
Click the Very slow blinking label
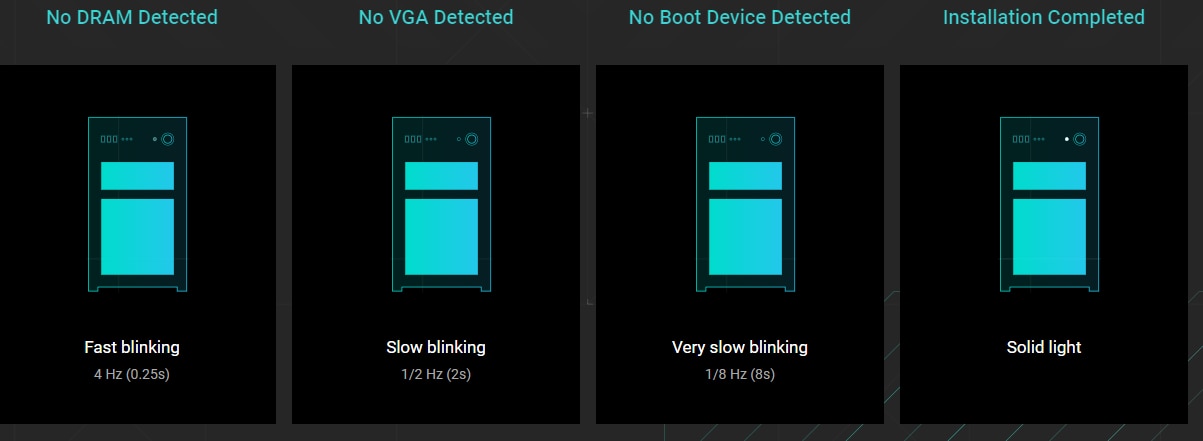tap(740, 348)
